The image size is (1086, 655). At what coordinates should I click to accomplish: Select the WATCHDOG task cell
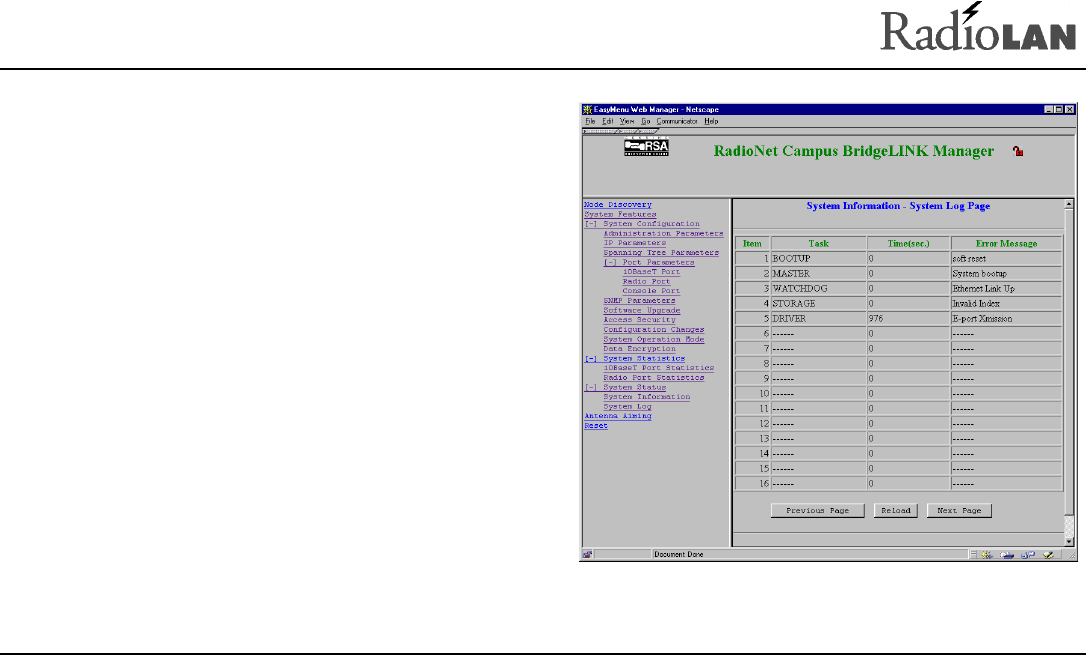[x=819, y=289]
